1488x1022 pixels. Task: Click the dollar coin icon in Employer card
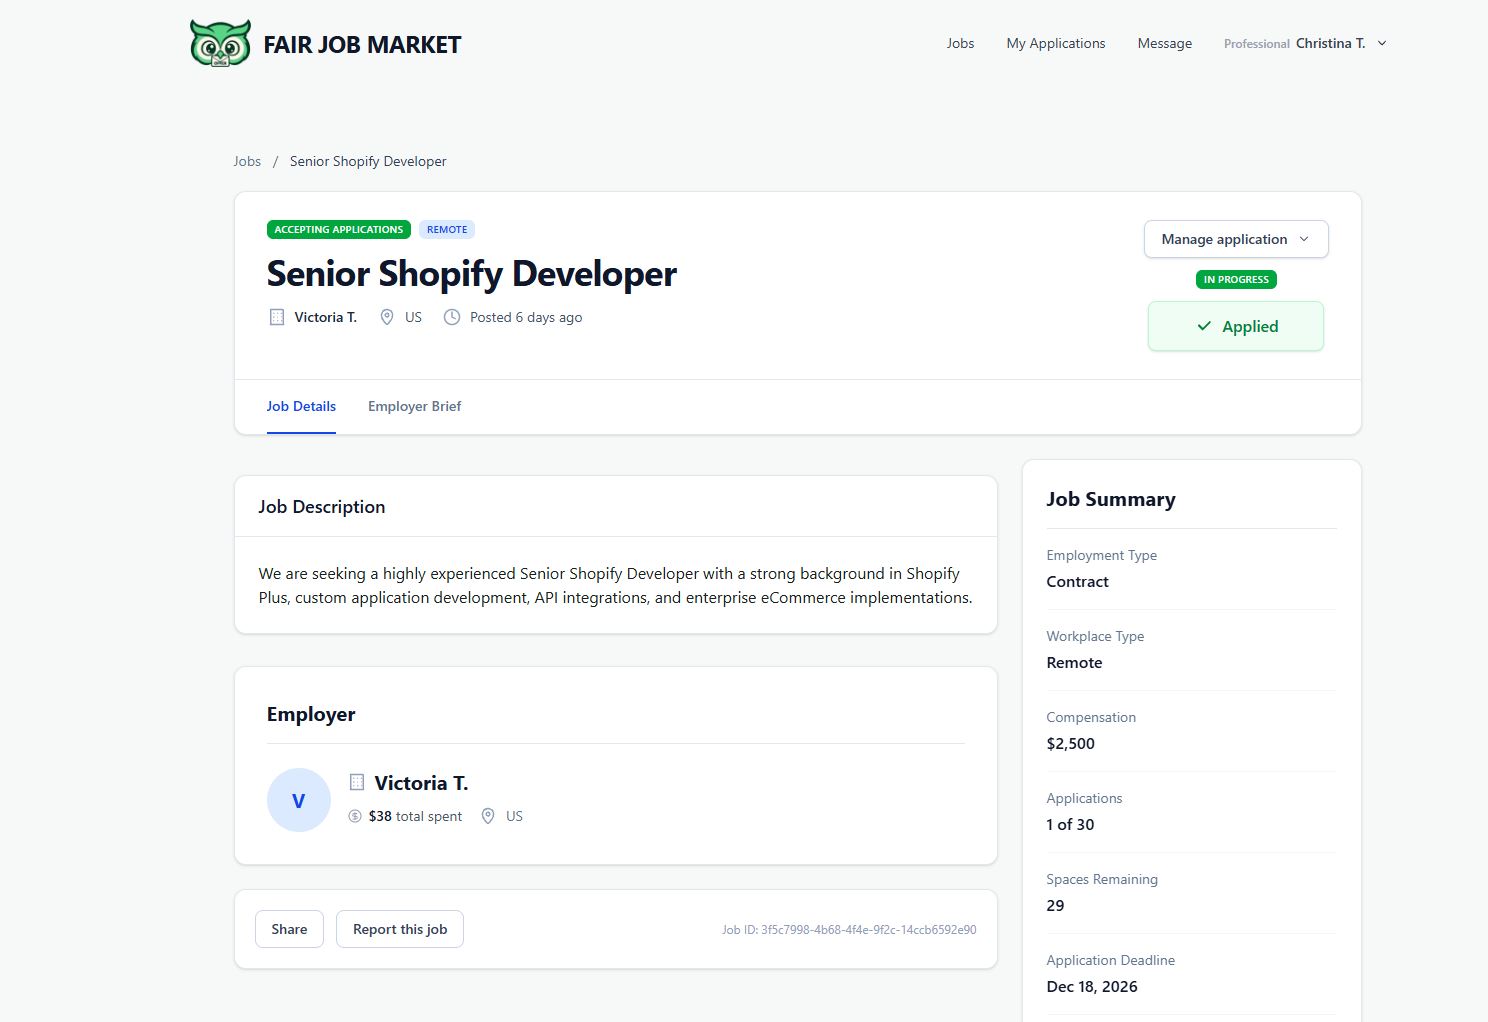355,816
